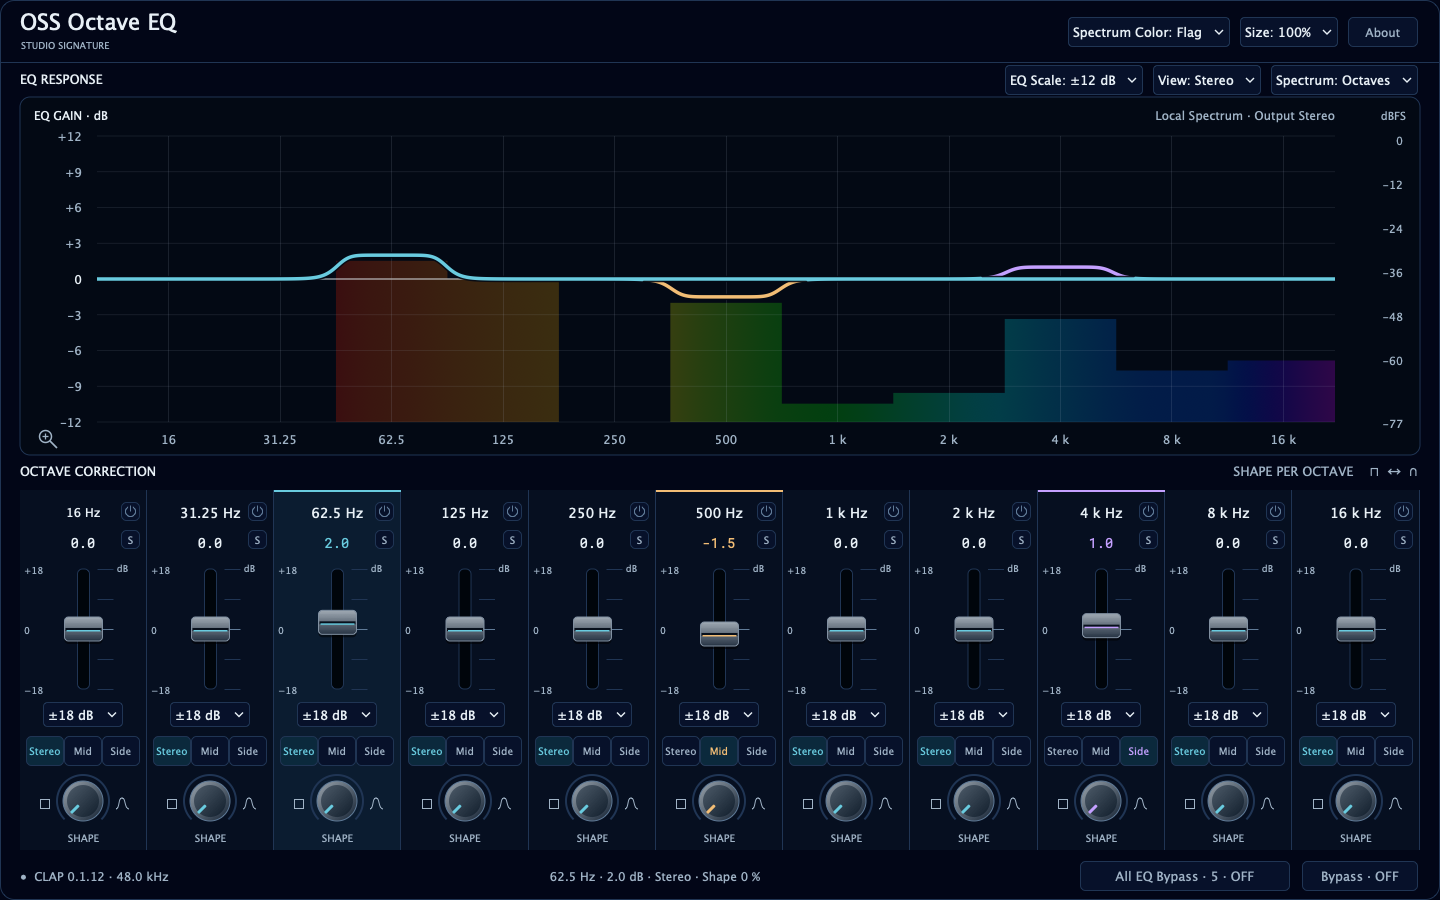Switch the 4 k Hz band to Mid
This screenshot has width=1440, height=900.
[1101, 751]
